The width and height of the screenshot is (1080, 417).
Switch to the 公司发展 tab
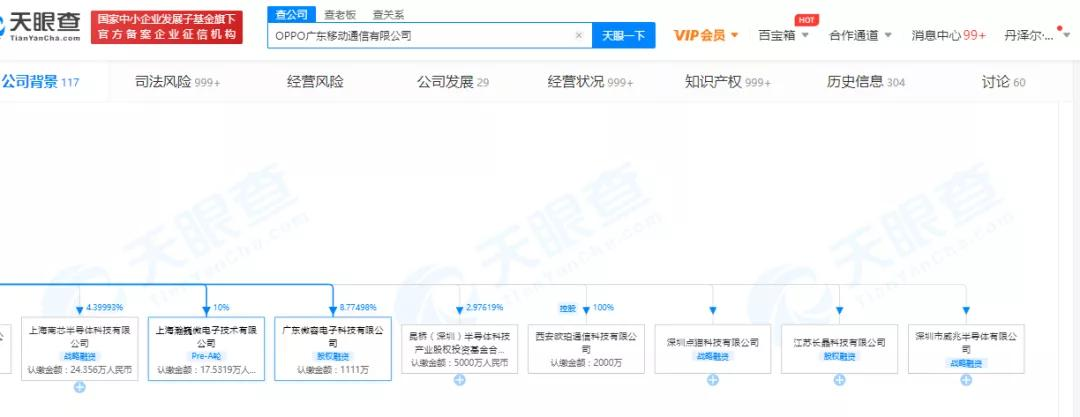coord(453,82)
